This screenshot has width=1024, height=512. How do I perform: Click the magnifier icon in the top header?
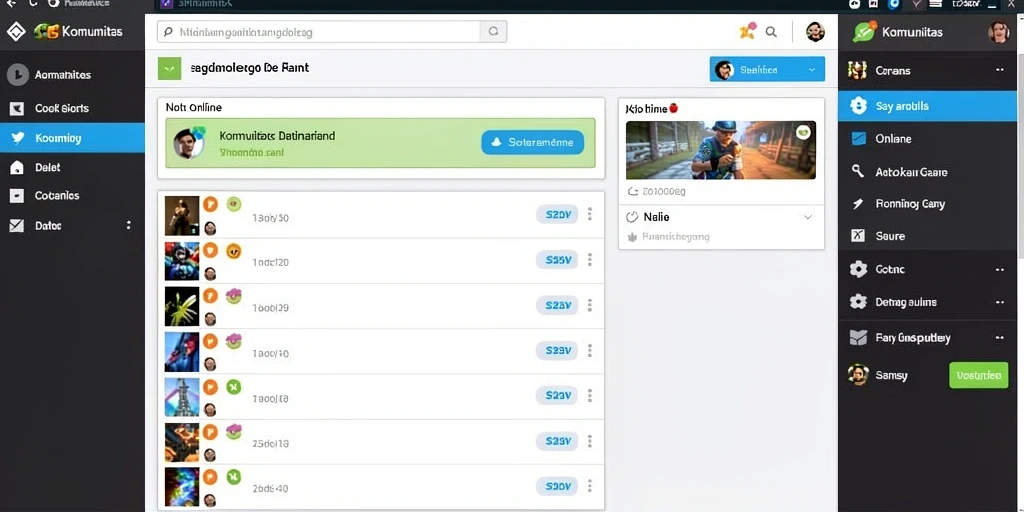771,31
